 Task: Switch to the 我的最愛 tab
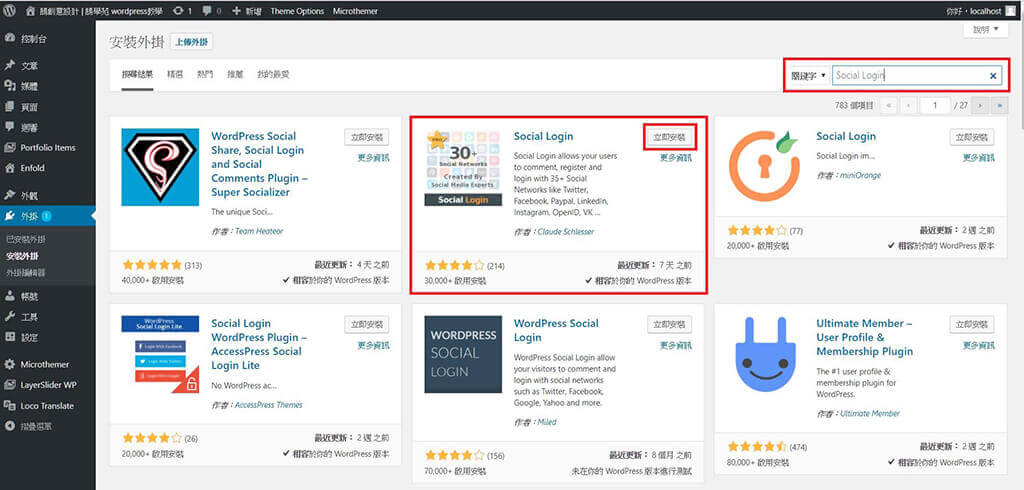tap(273, 74)
